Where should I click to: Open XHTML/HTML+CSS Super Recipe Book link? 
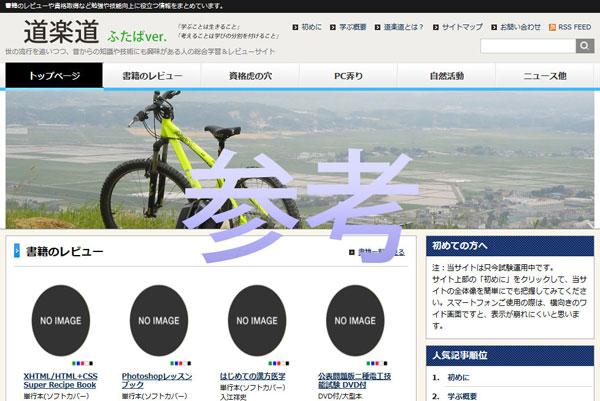pos(60,380)
